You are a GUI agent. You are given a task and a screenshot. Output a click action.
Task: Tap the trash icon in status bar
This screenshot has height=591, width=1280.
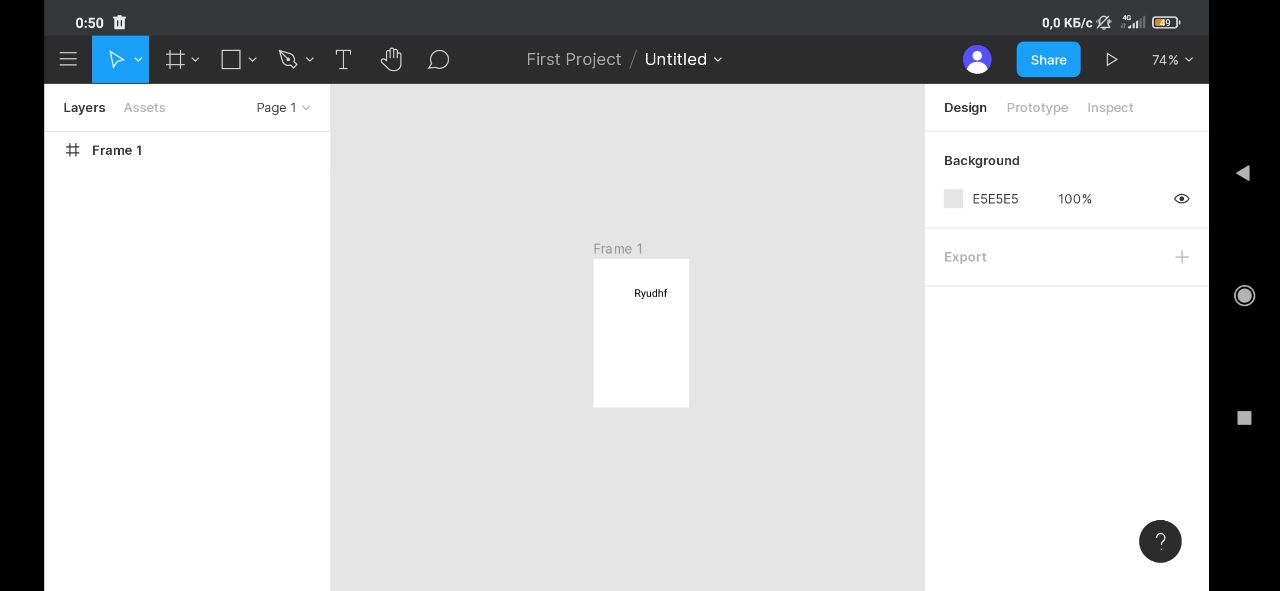tap(119, 22)
